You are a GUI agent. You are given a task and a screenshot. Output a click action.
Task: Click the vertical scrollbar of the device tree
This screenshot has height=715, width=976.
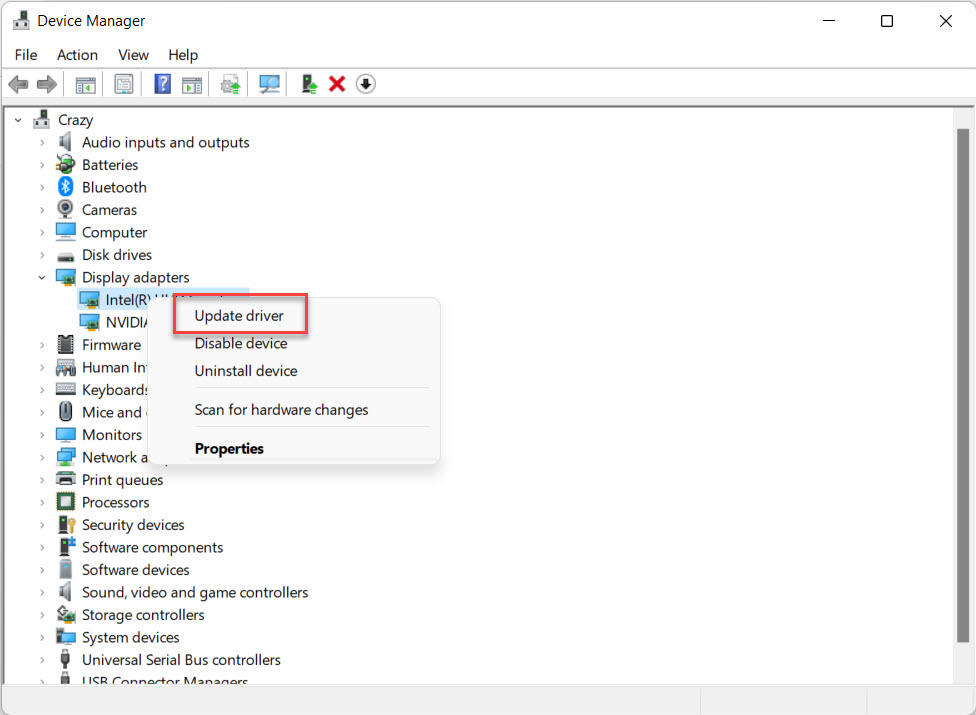pos(962,380)
